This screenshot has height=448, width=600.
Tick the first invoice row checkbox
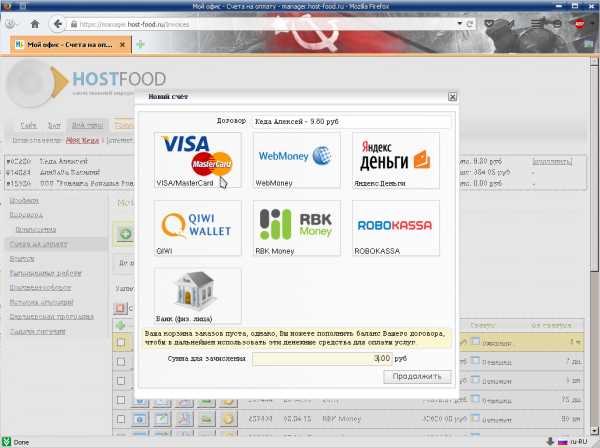121,342
